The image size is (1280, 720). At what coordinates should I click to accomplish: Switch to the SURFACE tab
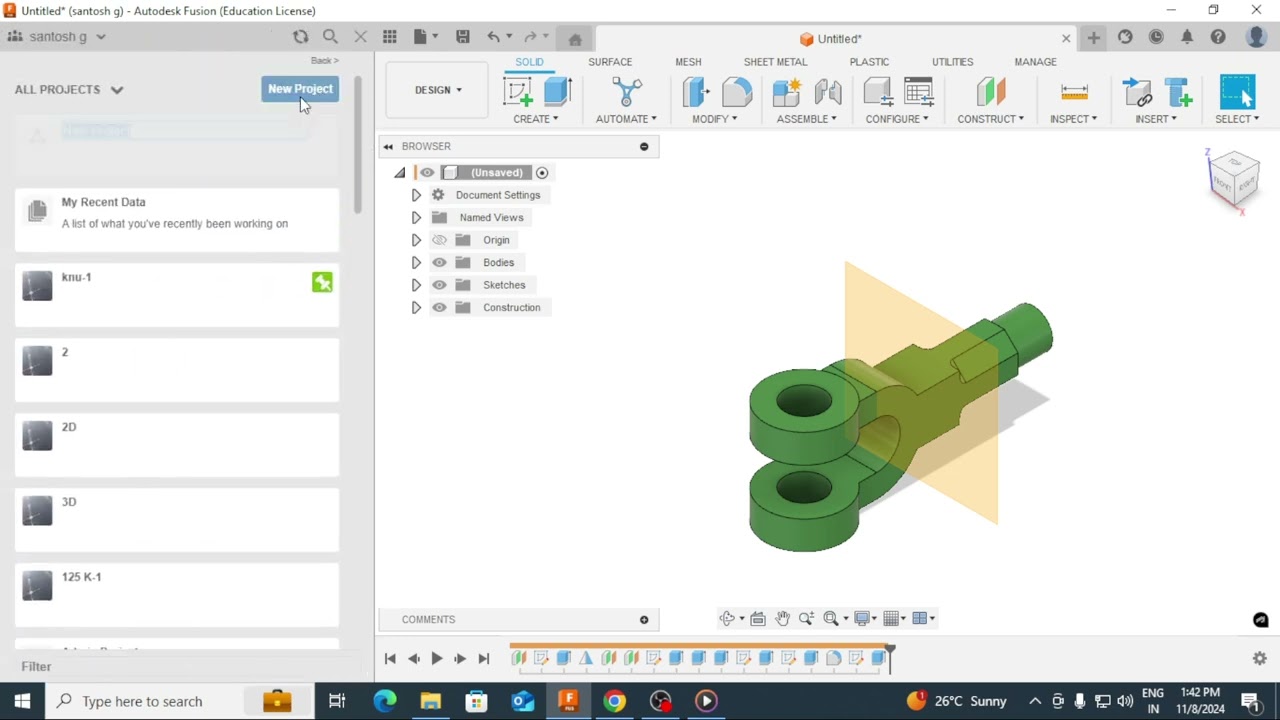tap(610, 62)
